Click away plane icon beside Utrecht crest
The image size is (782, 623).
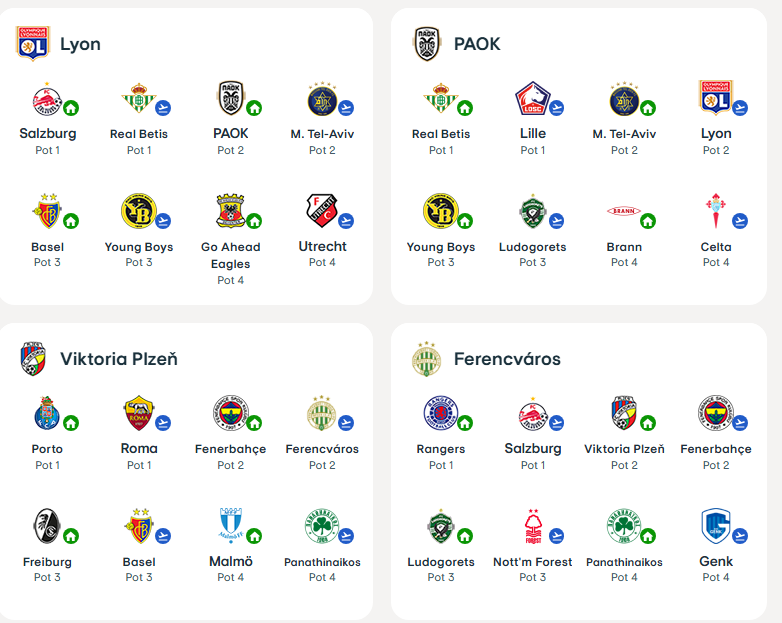coord(346,221)
